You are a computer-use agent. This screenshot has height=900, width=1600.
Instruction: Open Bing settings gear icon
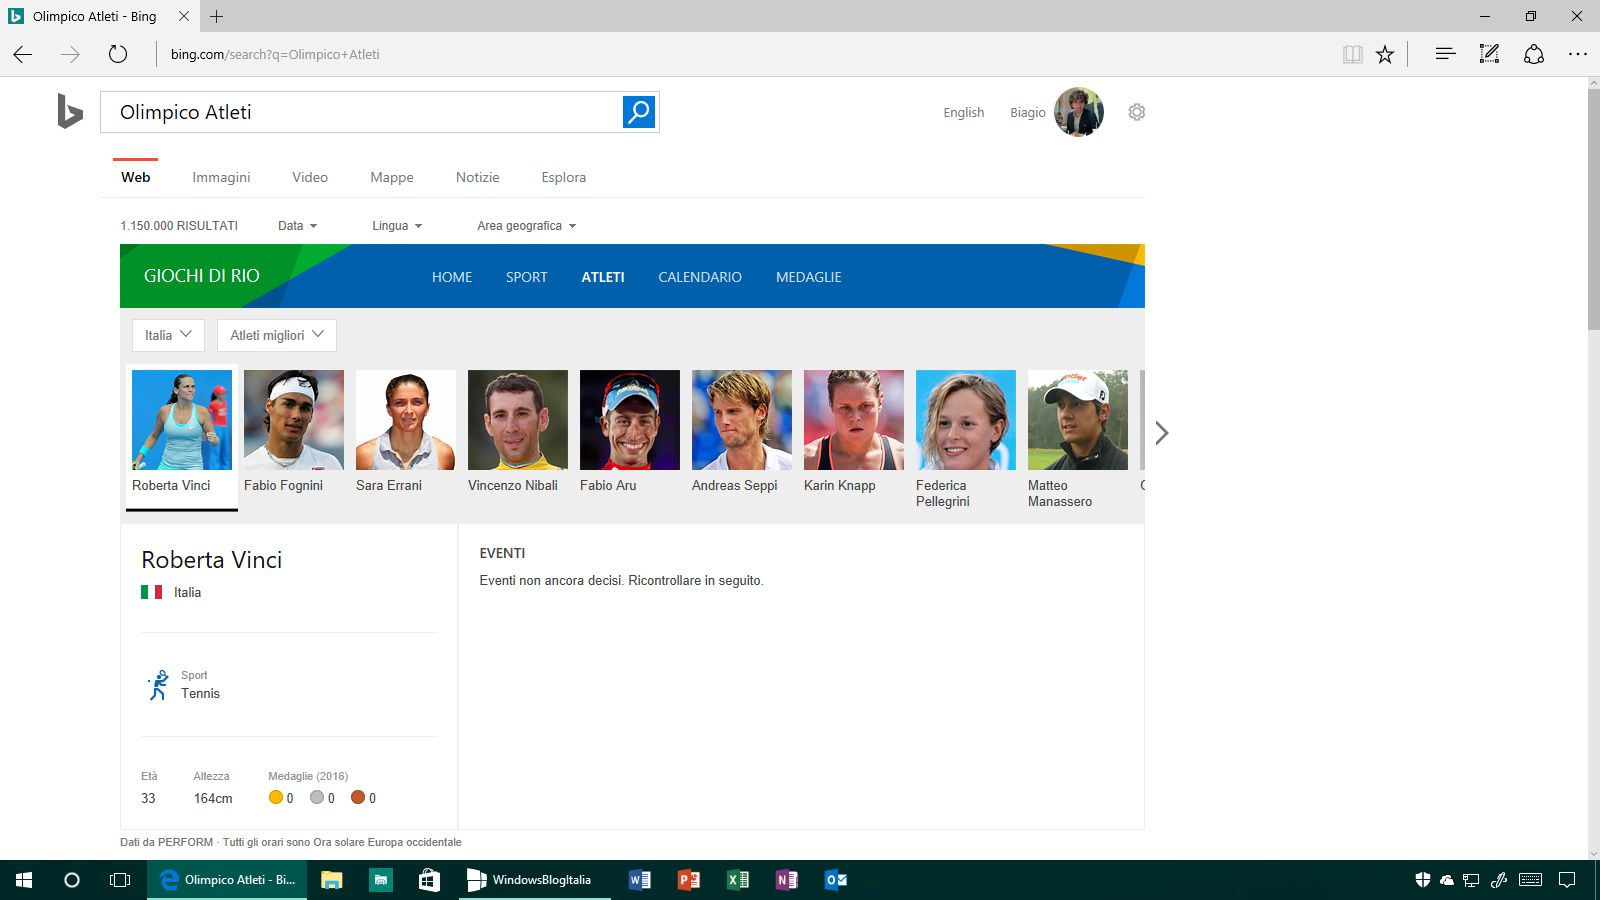[1137, 112]
